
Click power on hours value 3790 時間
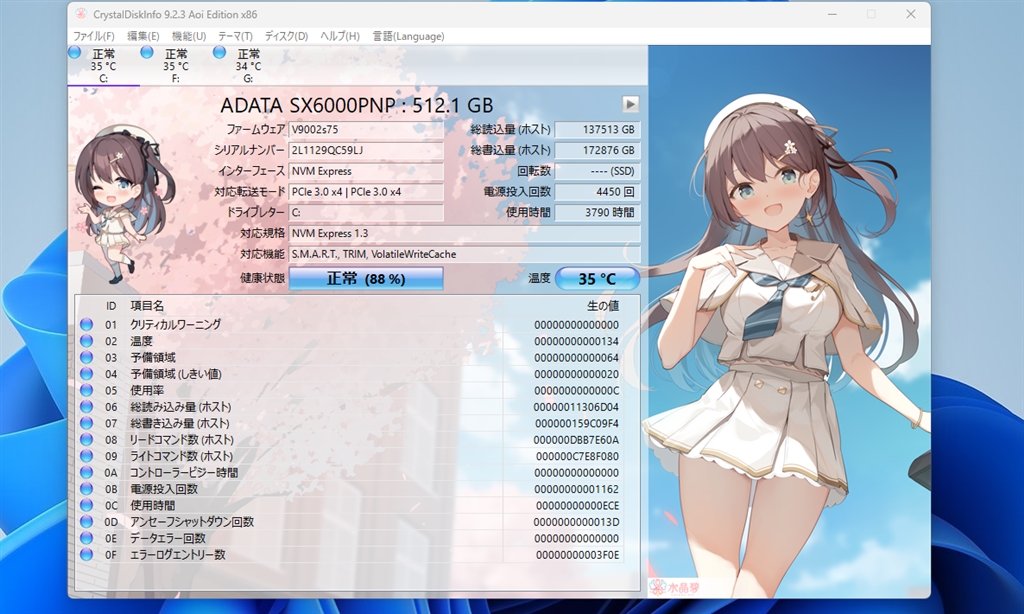pos(597,212)
